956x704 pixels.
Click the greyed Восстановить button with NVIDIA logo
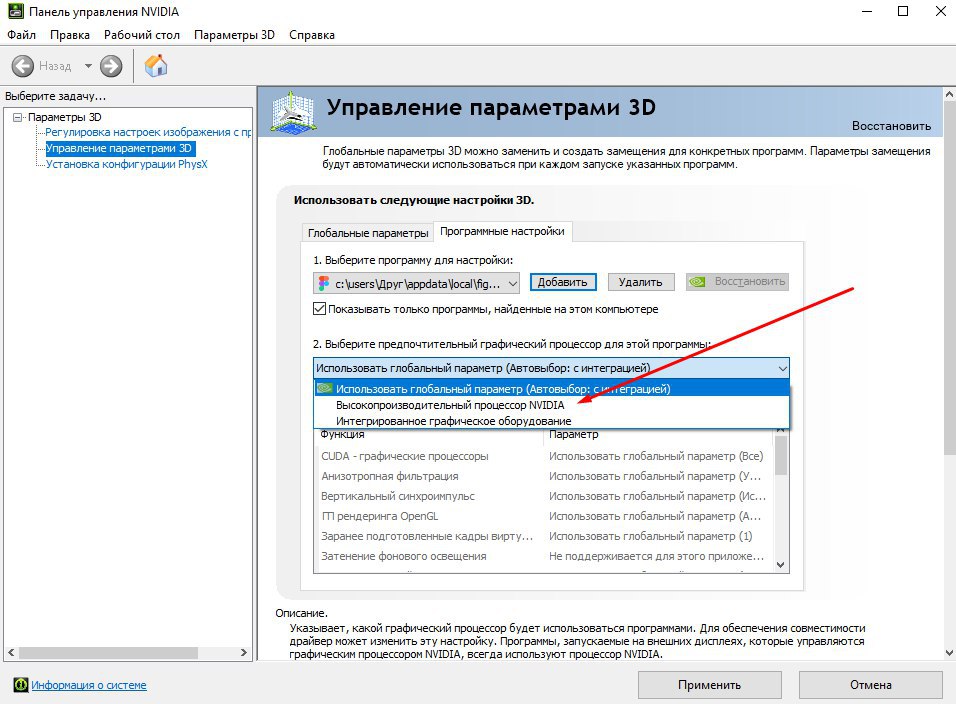tap(737, 282)
